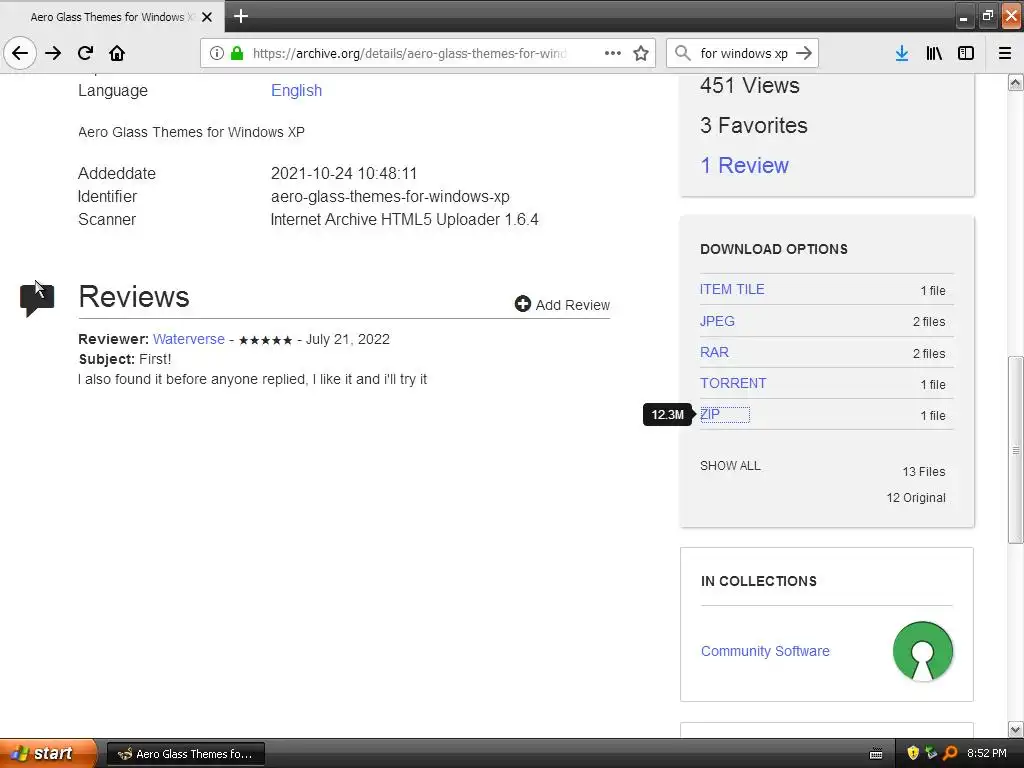The image size is (1024, 768).
Task: Click the DOWNLOAD OPTIONS heading
Action: click(x=774, y=249)
